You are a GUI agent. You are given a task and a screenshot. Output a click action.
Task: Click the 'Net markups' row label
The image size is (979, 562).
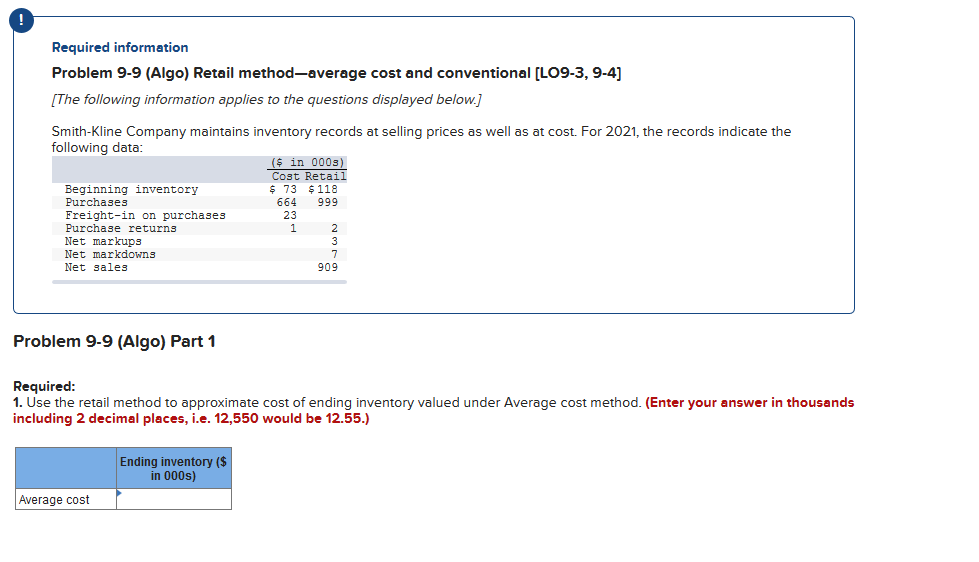[x=103, y=241]
